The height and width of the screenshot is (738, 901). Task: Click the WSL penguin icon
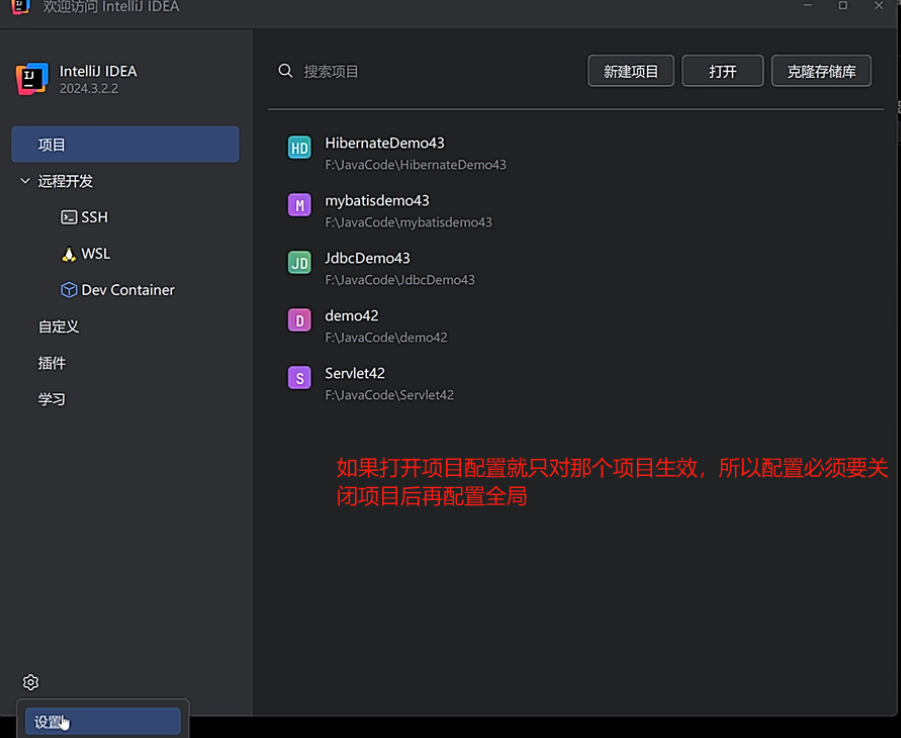pyautogui.click(x=69, y=254)
